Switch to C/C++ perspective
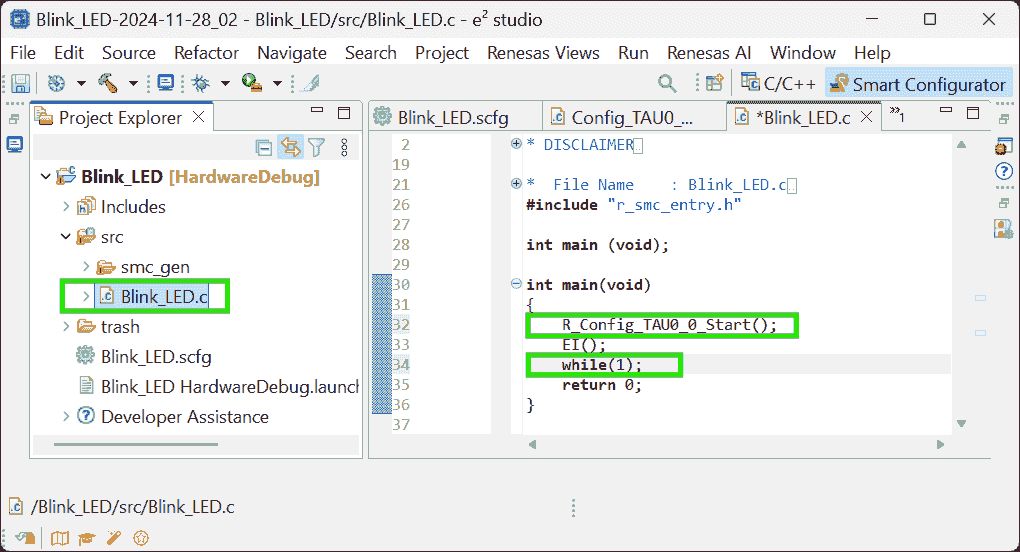The height and width of the screenshot is (552, 1020). point(778,84)
